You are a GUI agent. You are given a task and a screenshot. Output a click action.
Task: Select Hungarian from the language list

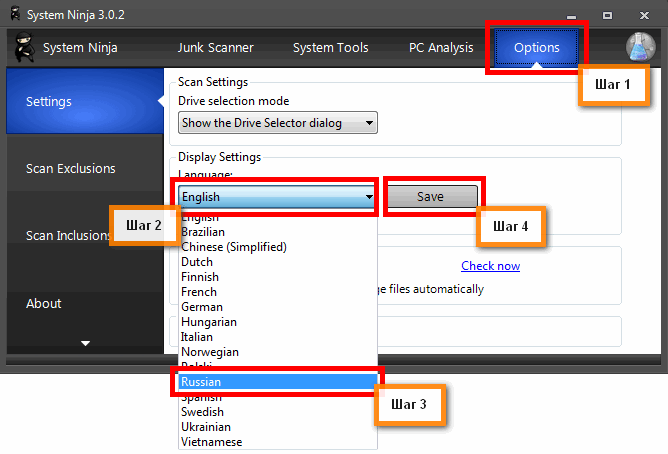pos(278,322)
